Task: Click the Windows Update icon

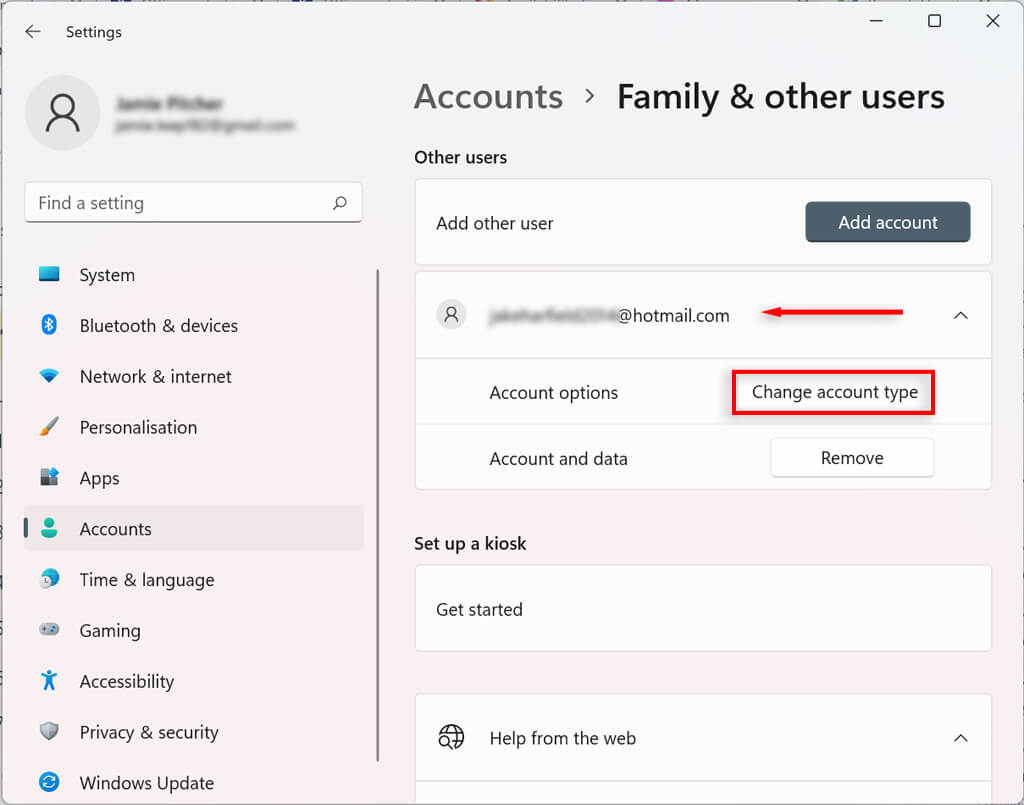Action: coord(49,782)
